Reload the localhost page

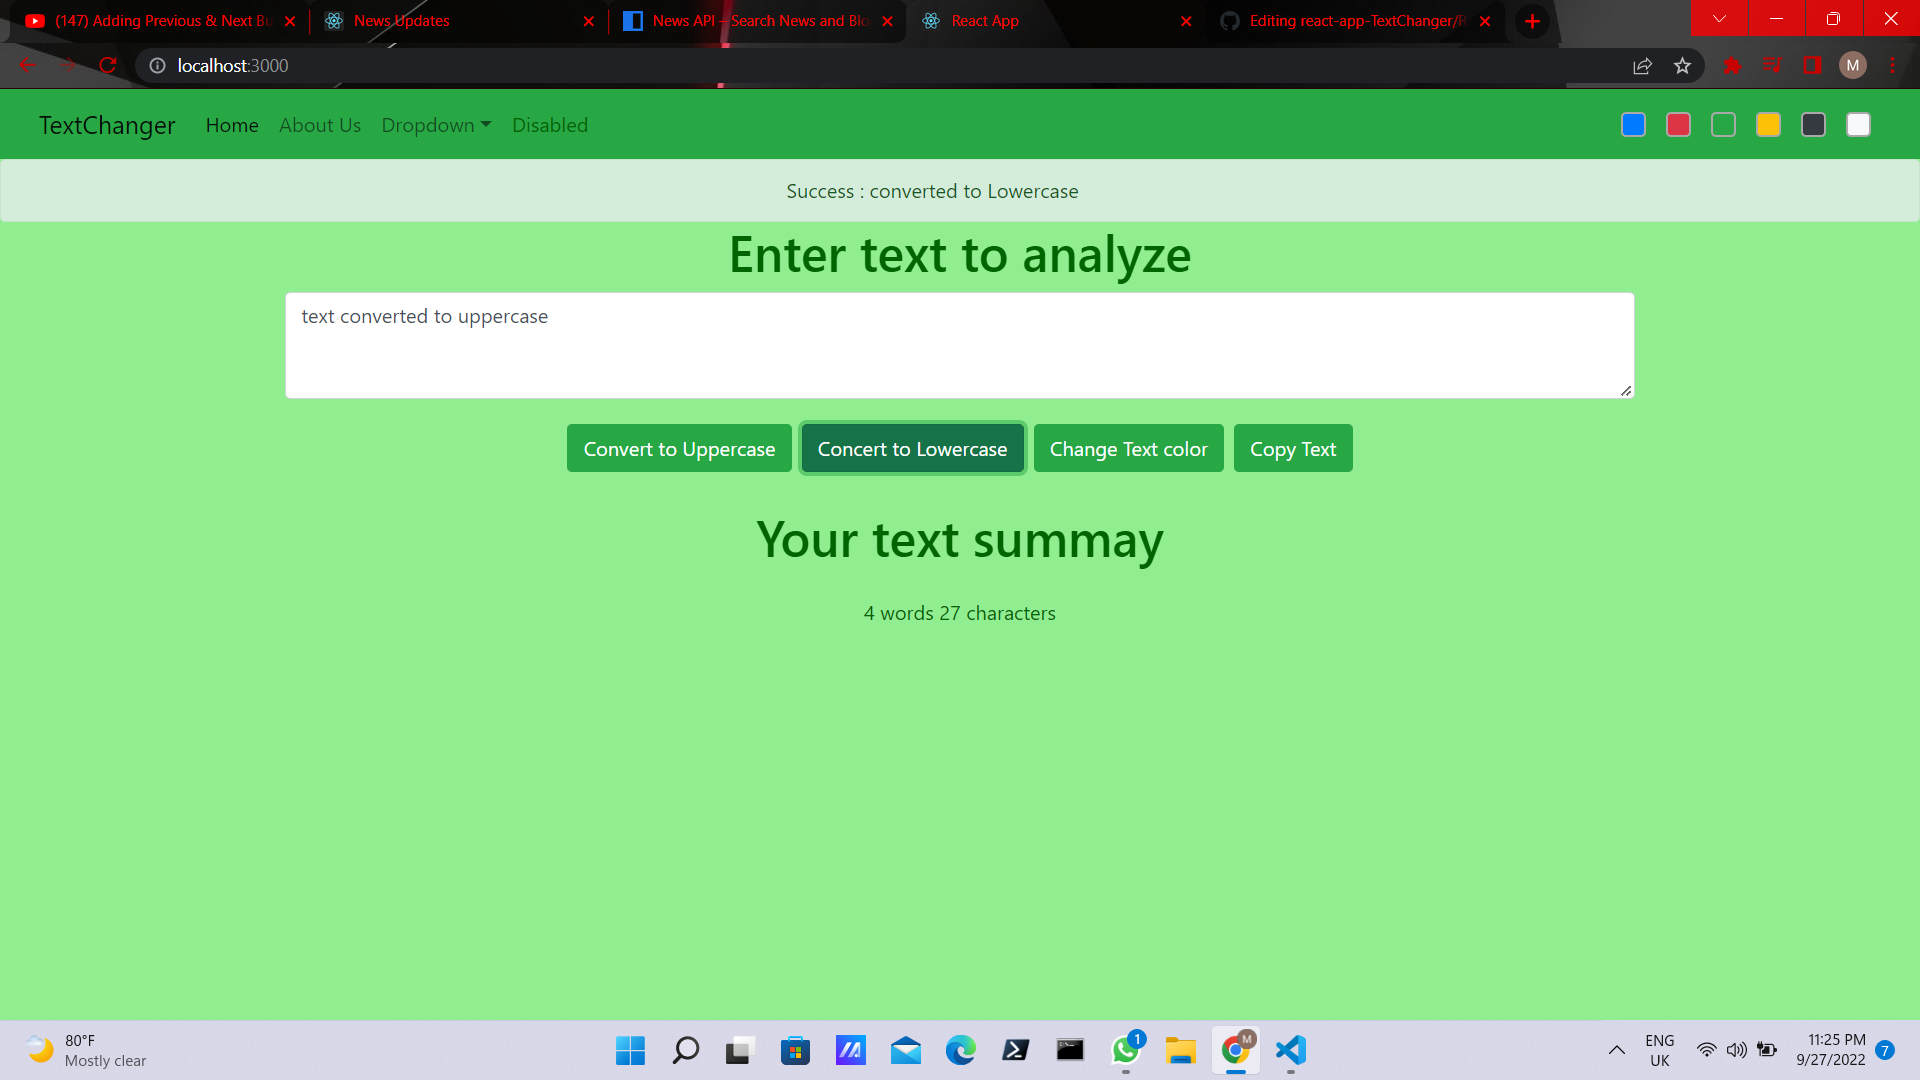[x=108, y=66]
